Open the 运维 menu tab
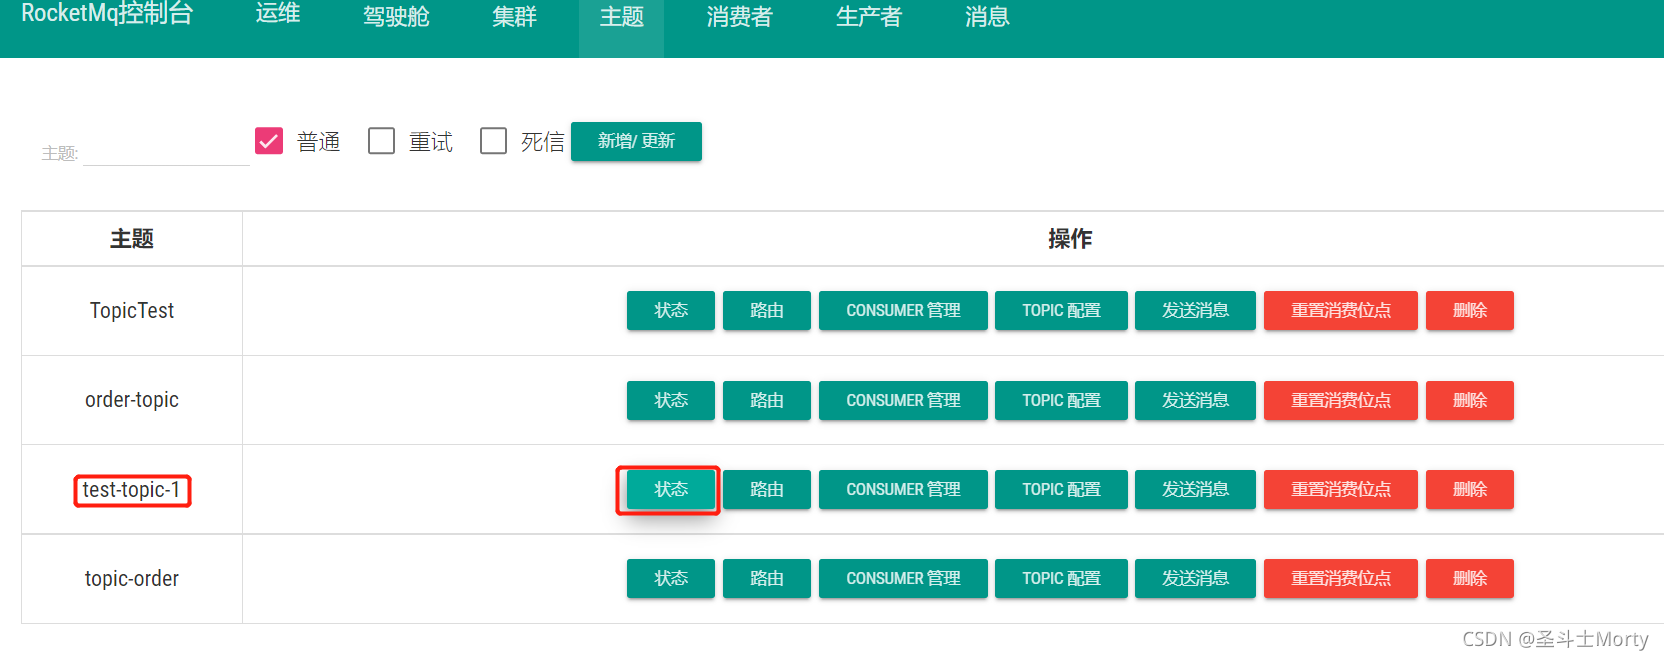The image size is (1664, 660). pos(278,14)
